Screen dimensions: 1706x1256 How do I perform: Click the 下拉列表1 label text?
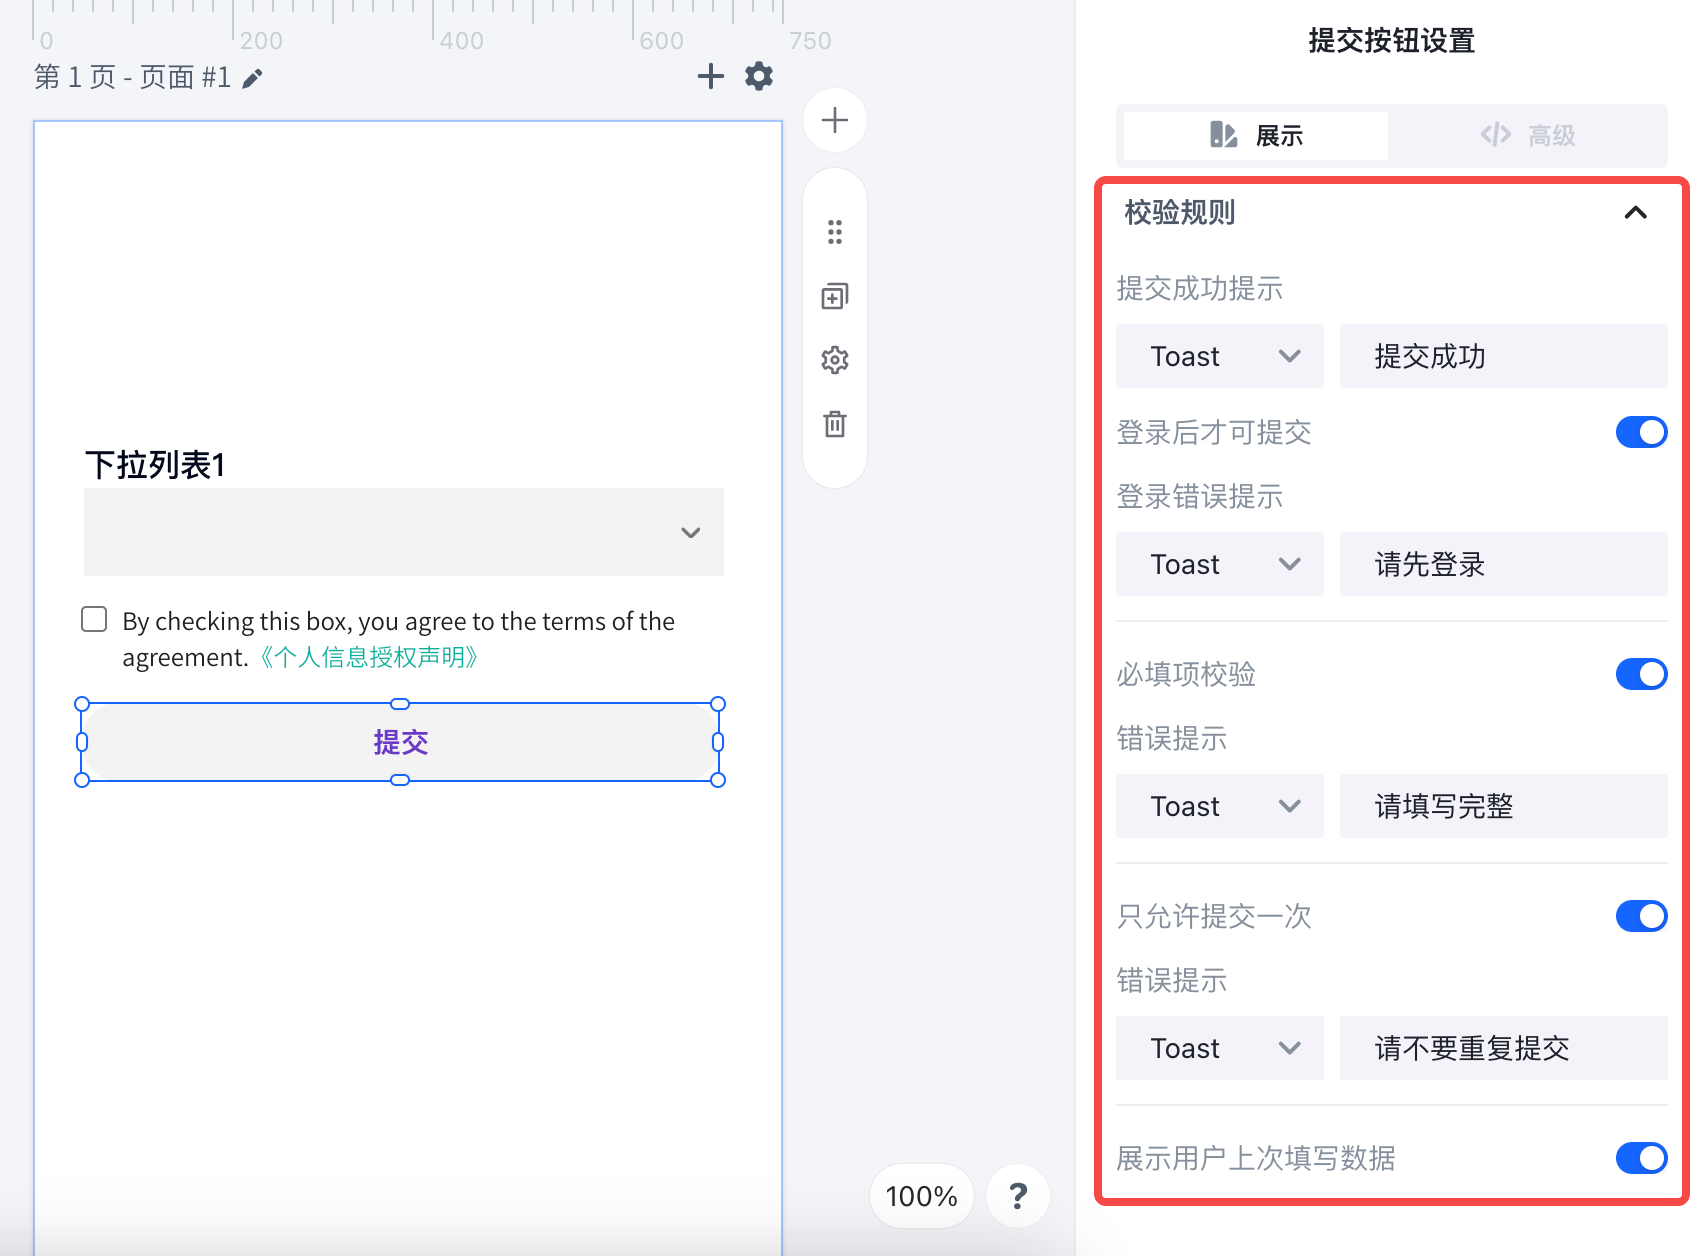tap(155, 465)
